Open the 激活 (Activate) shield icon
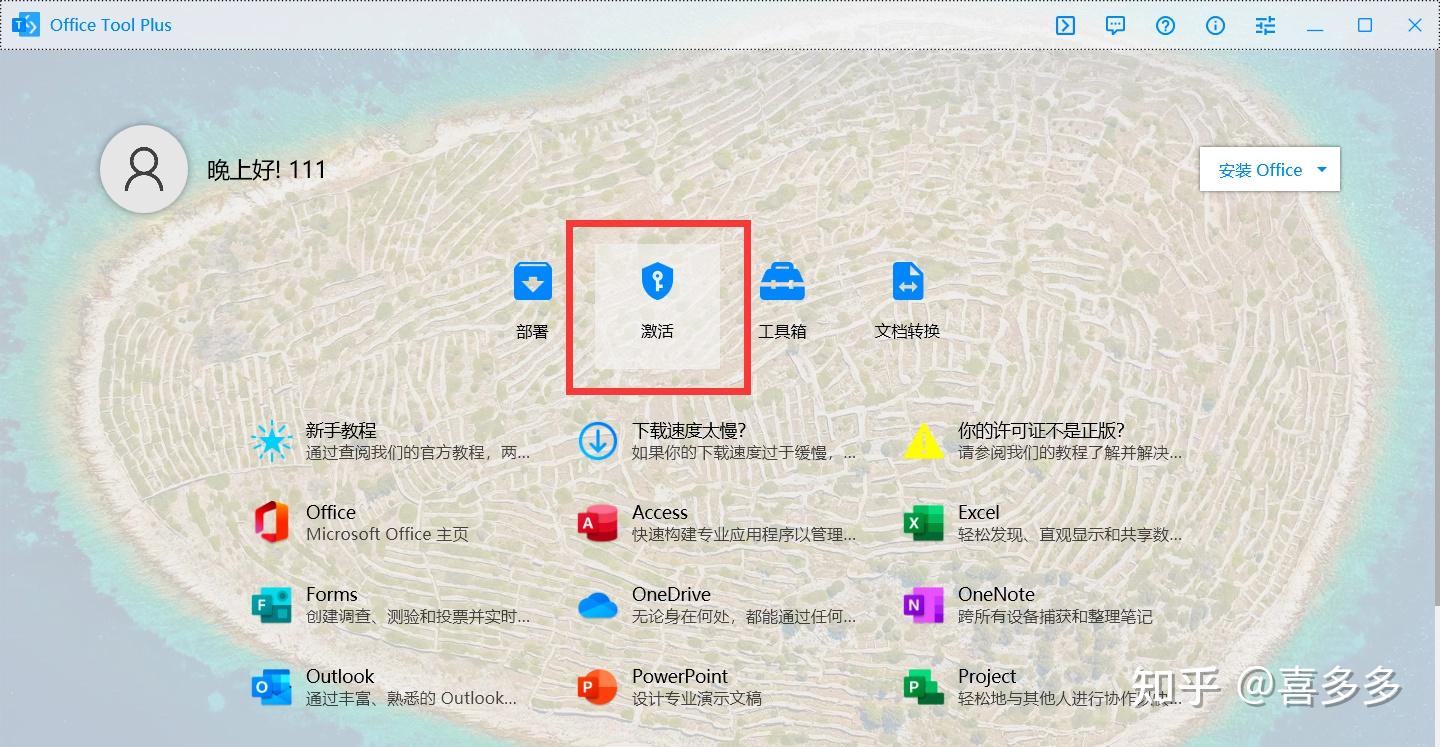1440x747 pixels. tap(657, 281)
